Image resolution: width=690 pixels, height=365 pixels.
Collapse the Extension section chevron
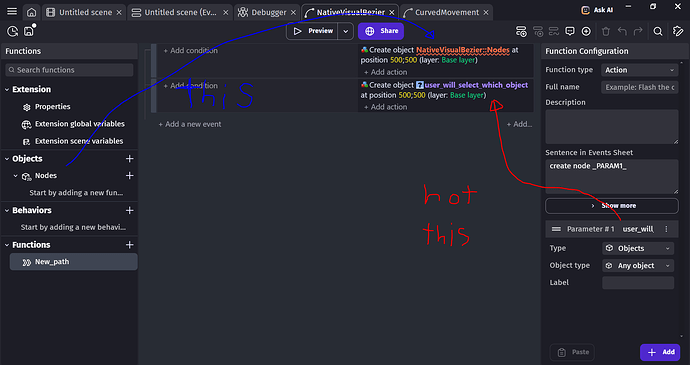pos(7,89)
